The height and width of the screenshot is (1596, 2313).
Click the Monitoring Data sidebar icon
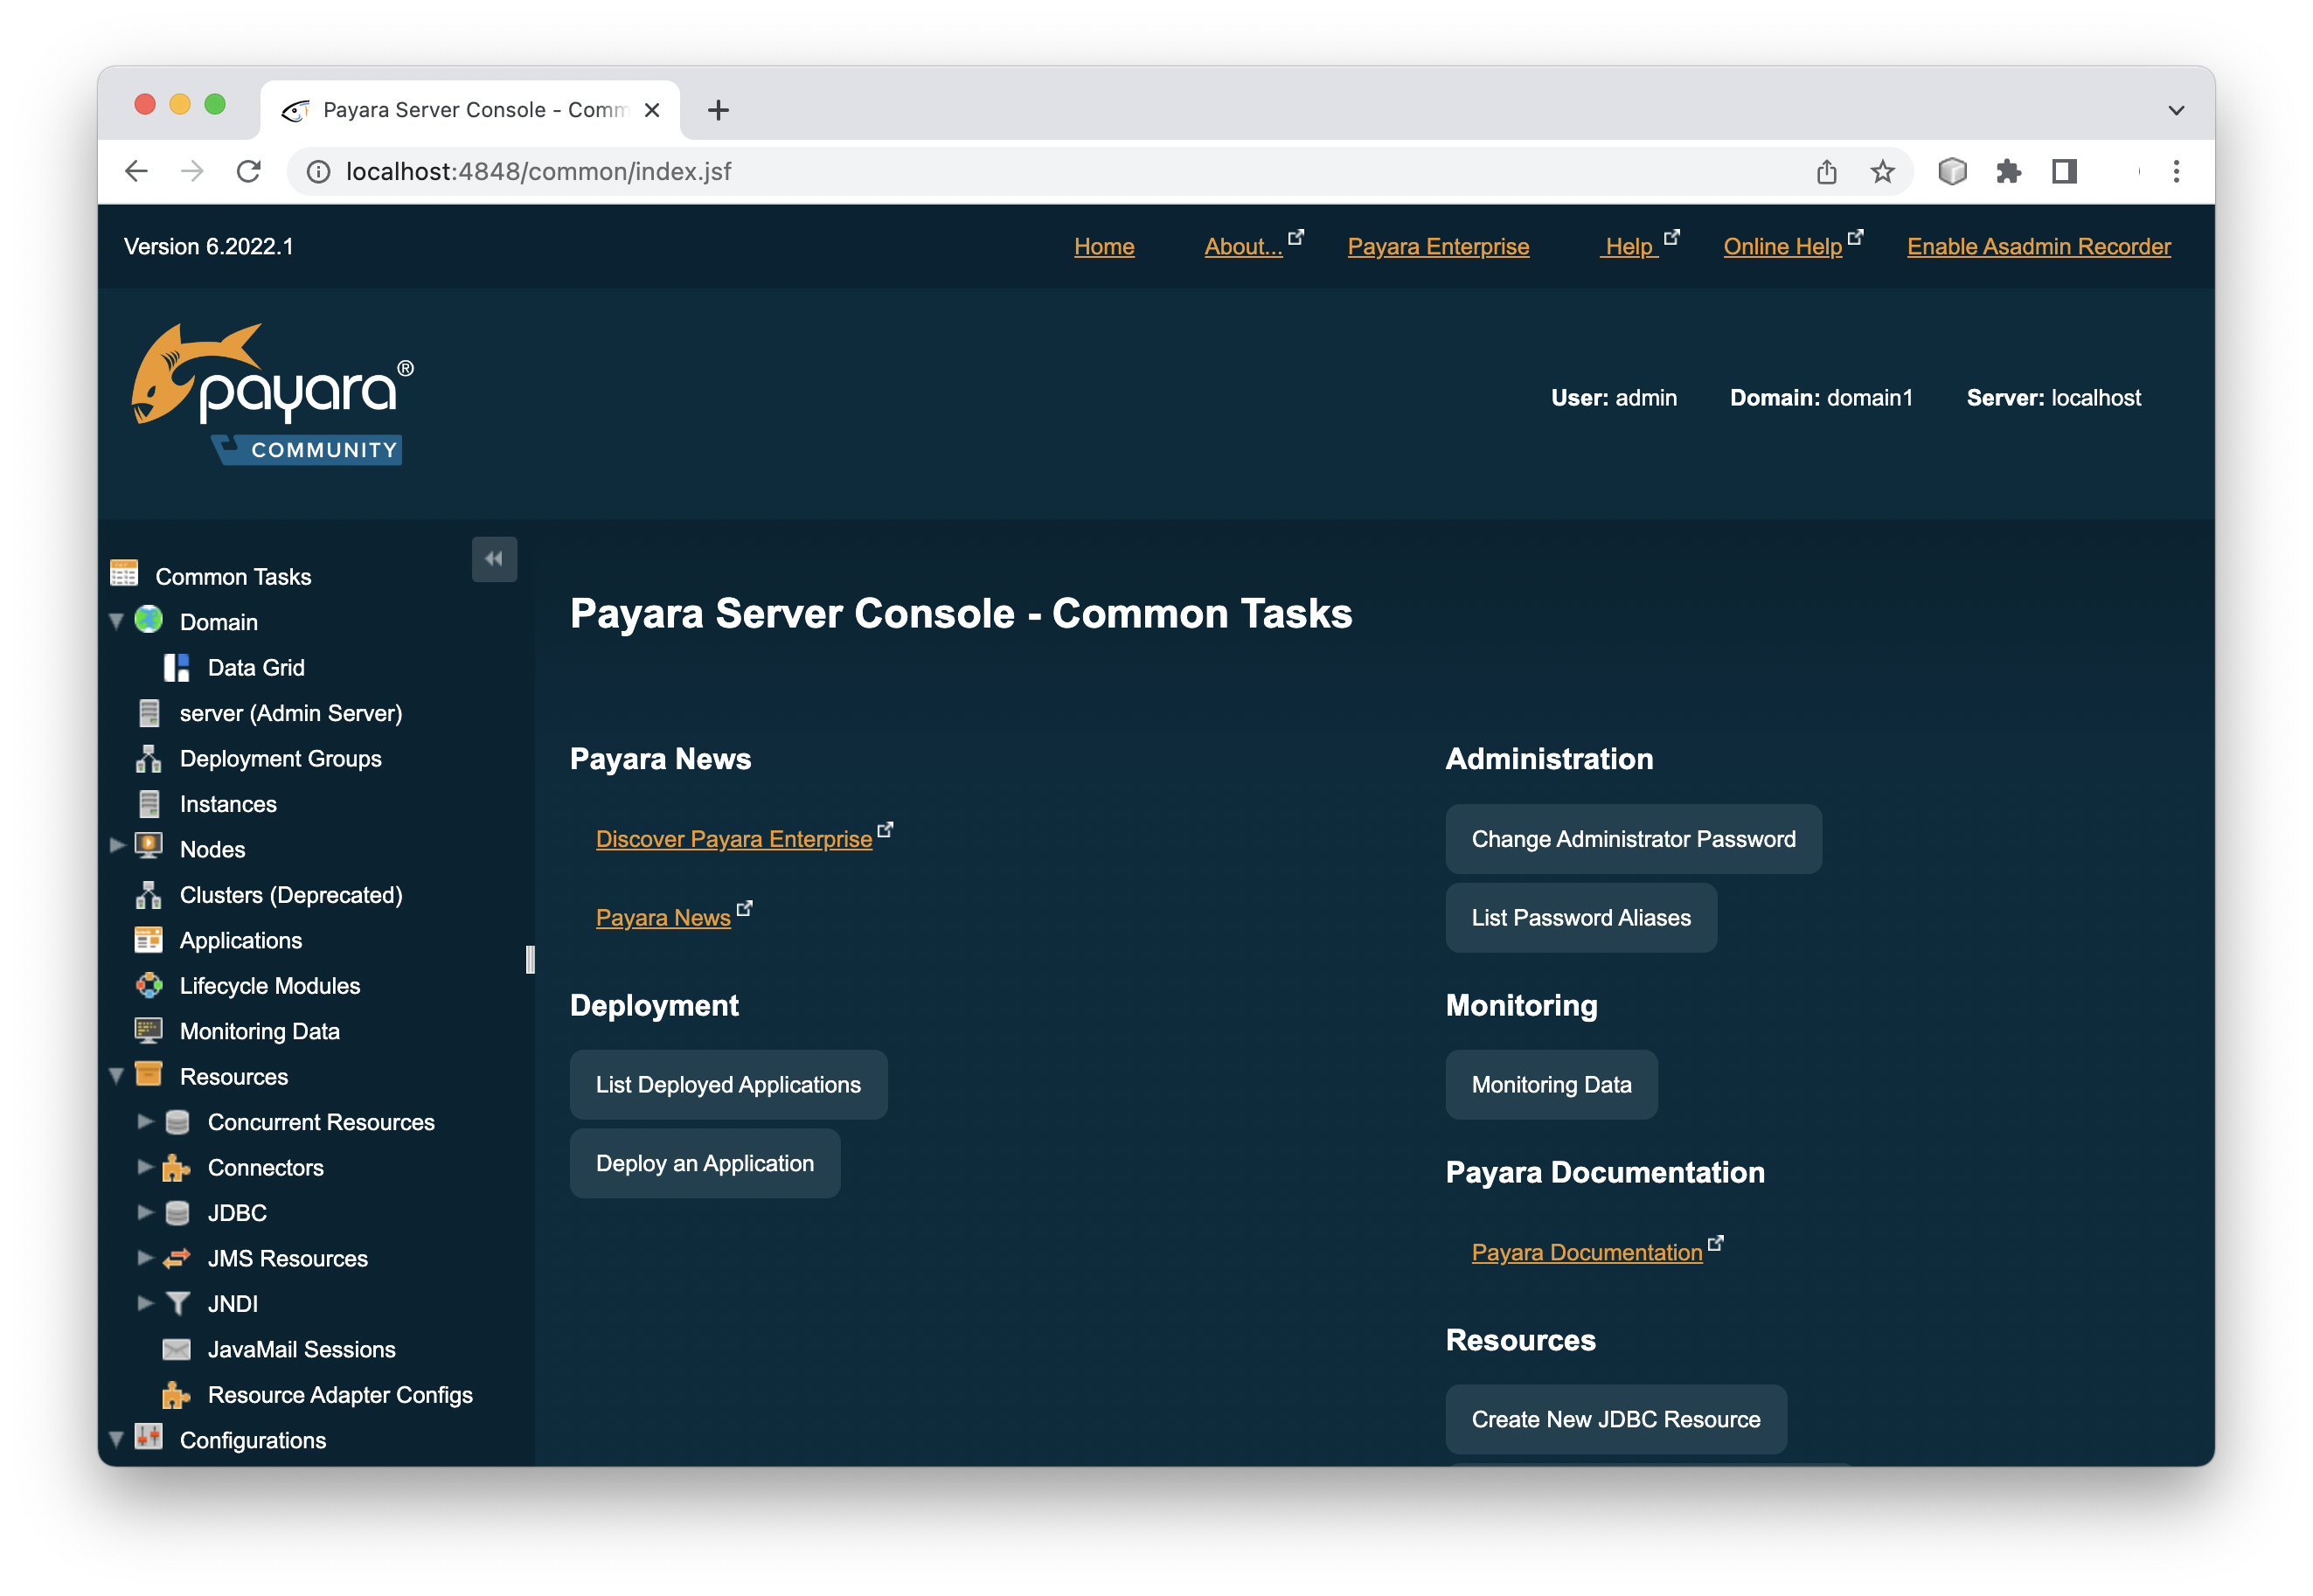click(x=149, y=1031)
